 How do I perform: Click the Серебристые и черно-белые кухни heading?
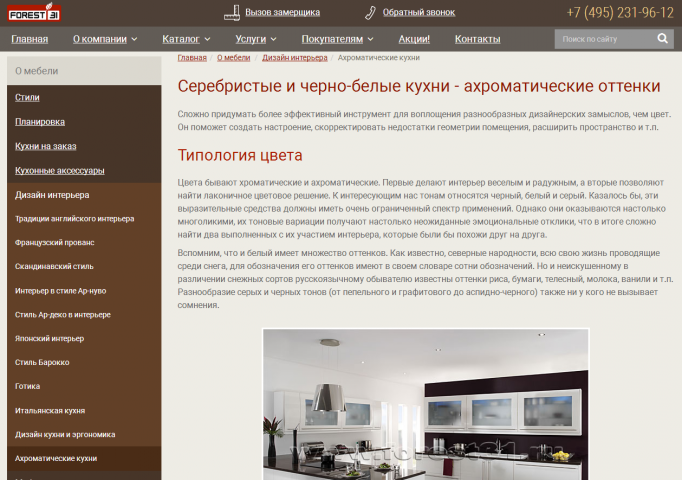point(419,86)
